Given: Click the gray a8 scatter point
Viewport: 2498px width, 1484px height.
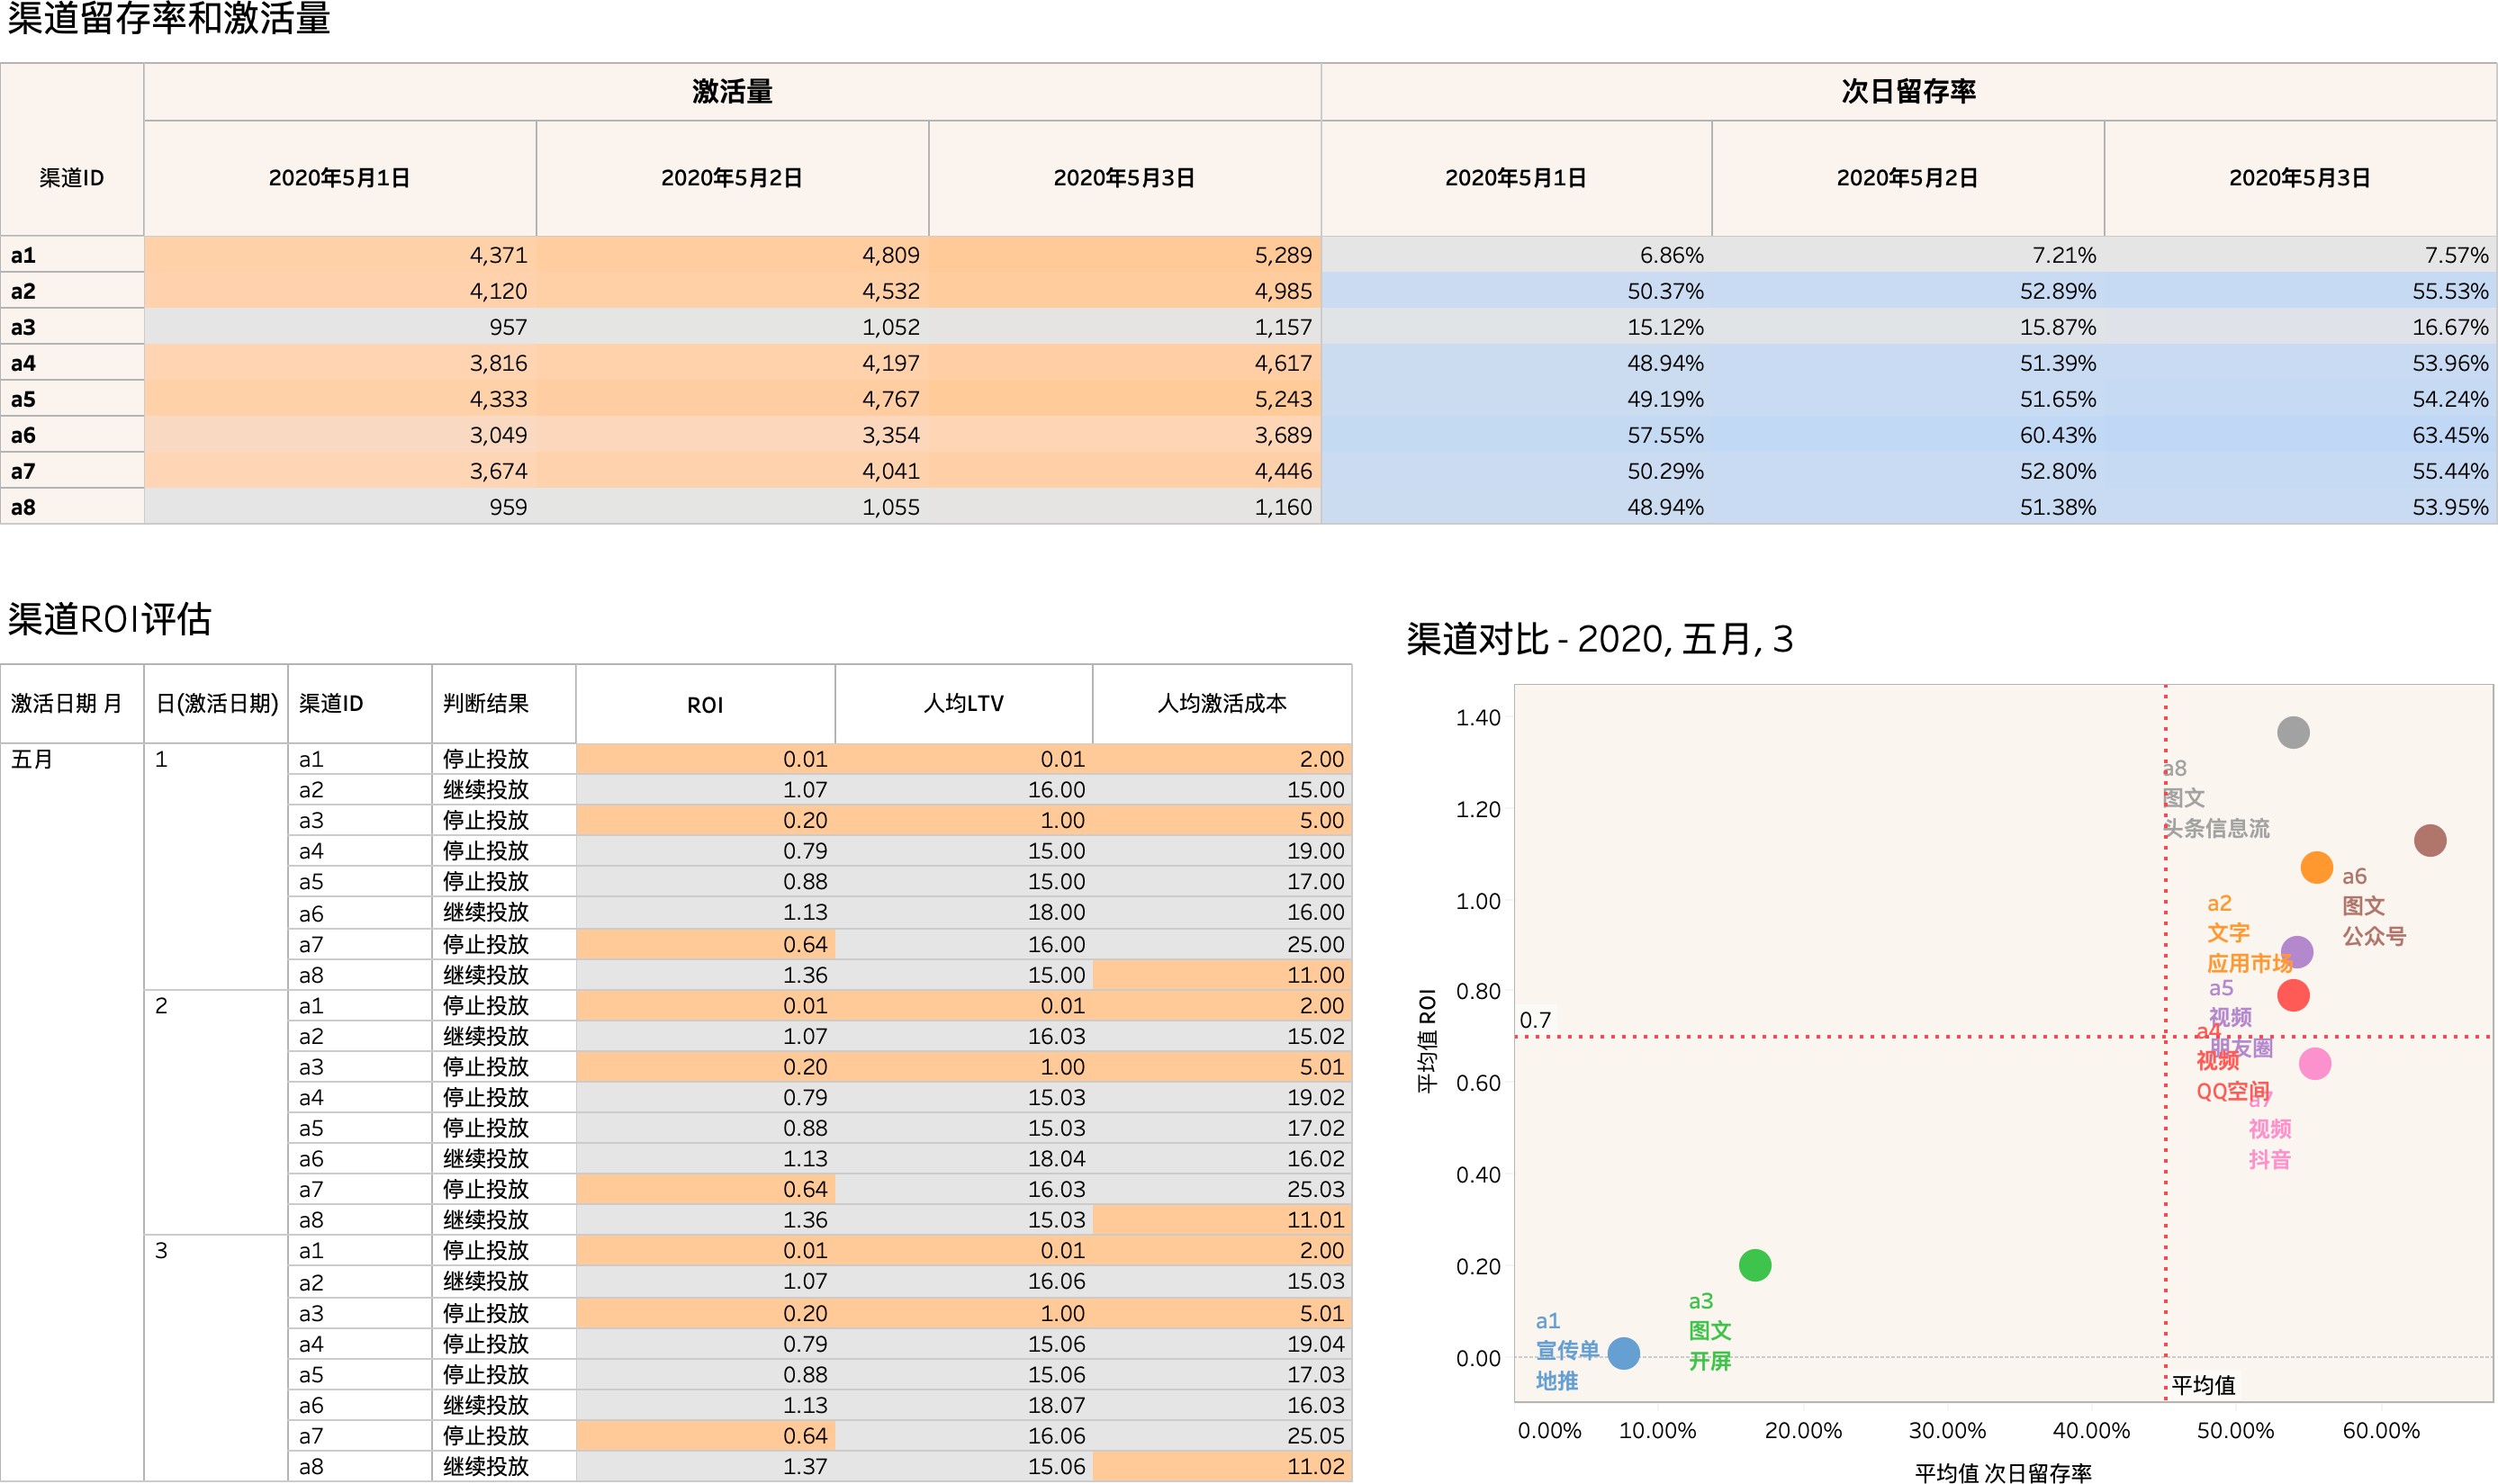Looking at the screenshot, I should (2292, 732).
